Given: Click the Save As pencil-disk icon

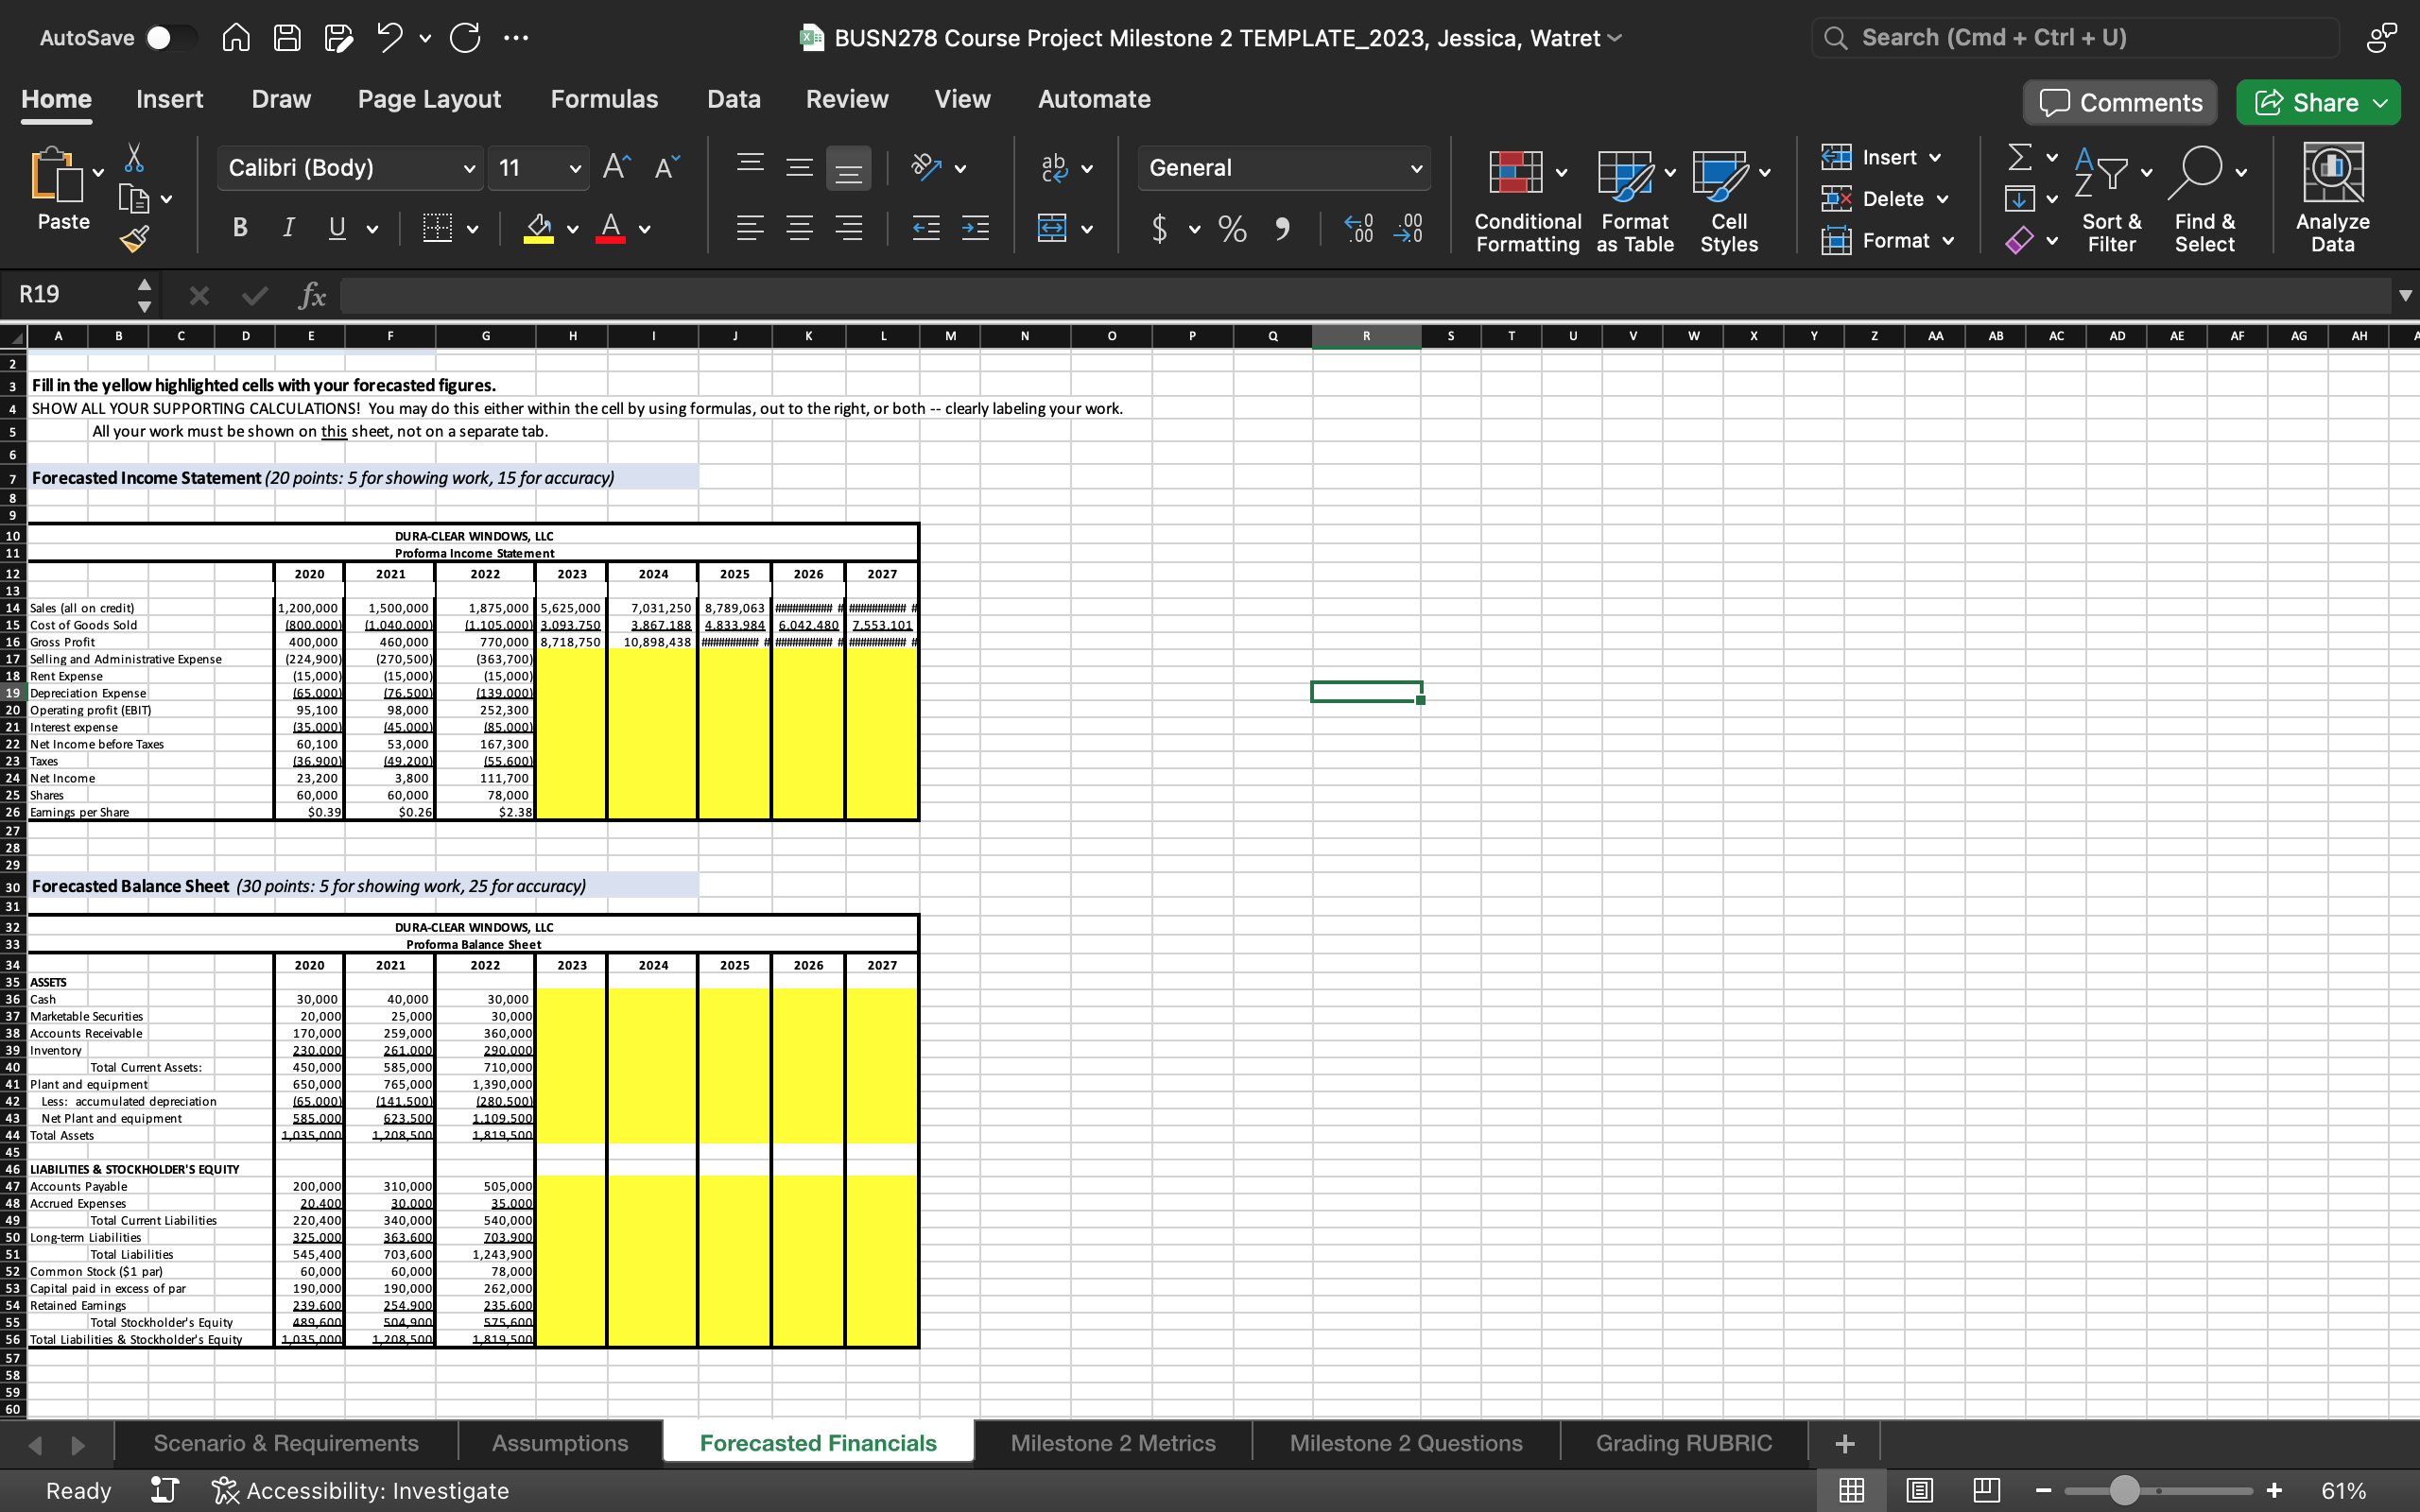Looking at the screenshot, I should coord(339,38).
